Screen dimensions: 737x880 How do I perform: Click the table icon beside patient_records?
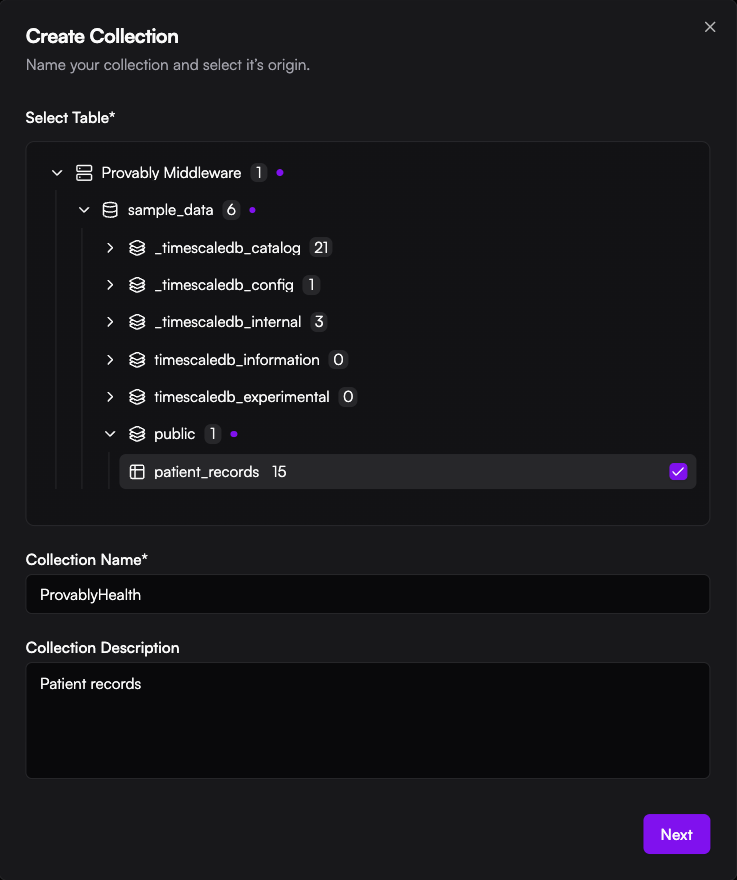137,472
